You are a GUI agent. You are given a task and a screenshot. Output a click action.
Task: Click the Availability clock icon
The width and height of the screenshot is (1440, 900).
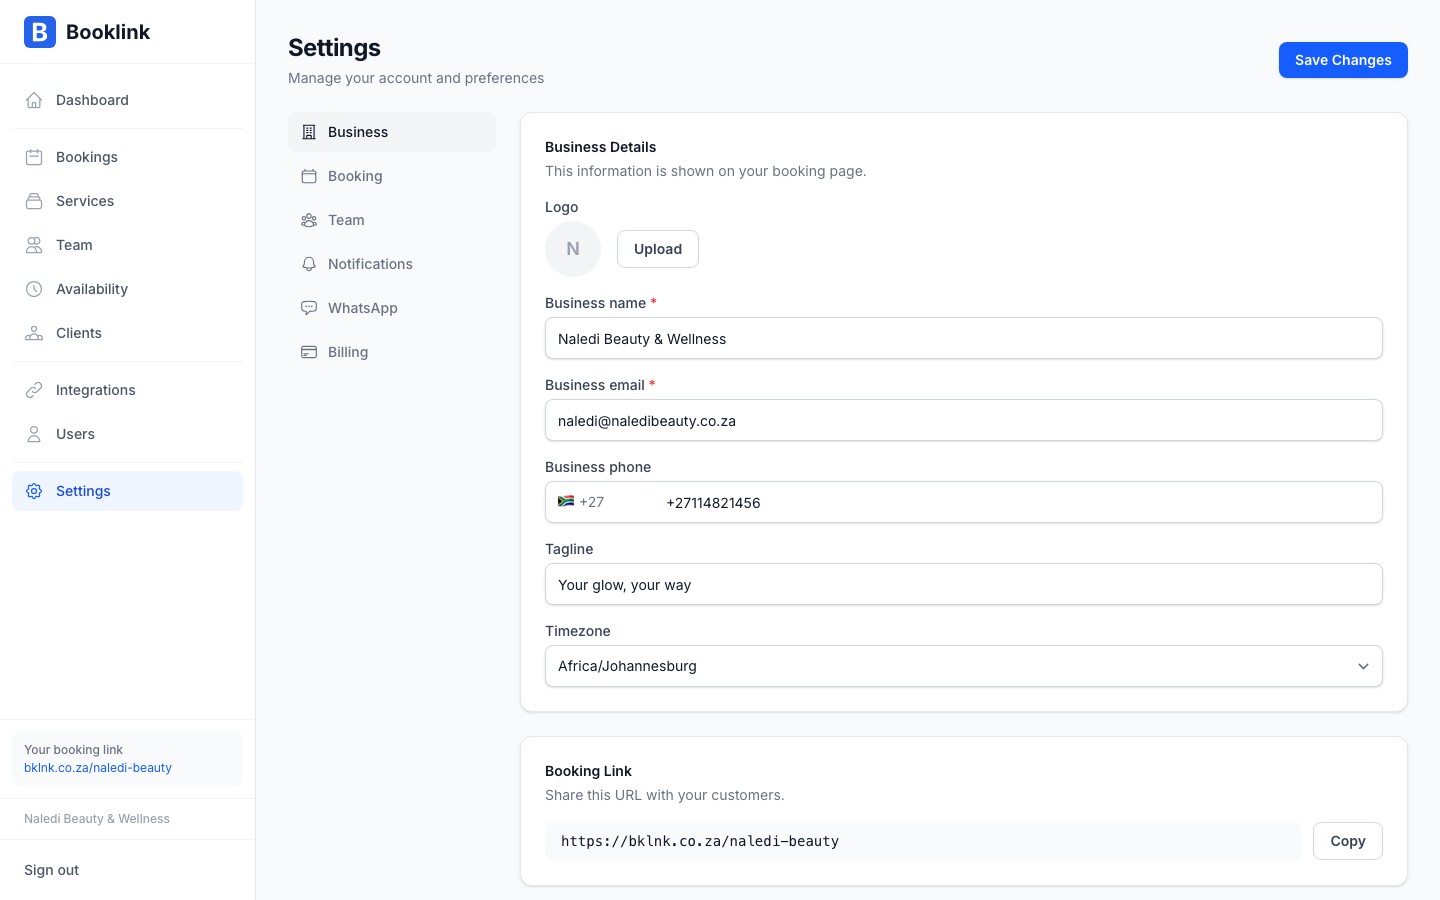34,289
